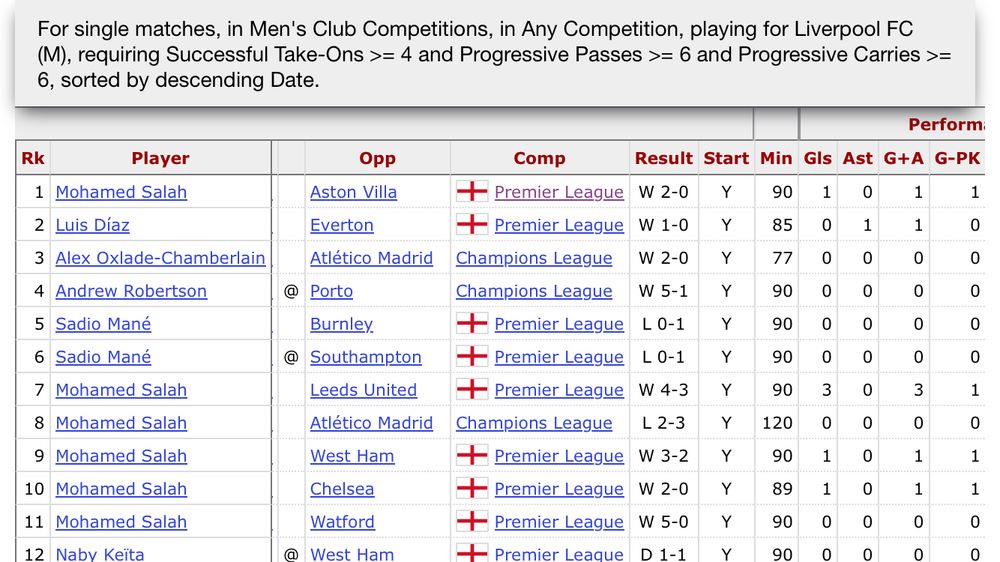Click England flag icon in Burnley row
The image size is (1000, 562).
pyautogui.click(x=472, y=323)
